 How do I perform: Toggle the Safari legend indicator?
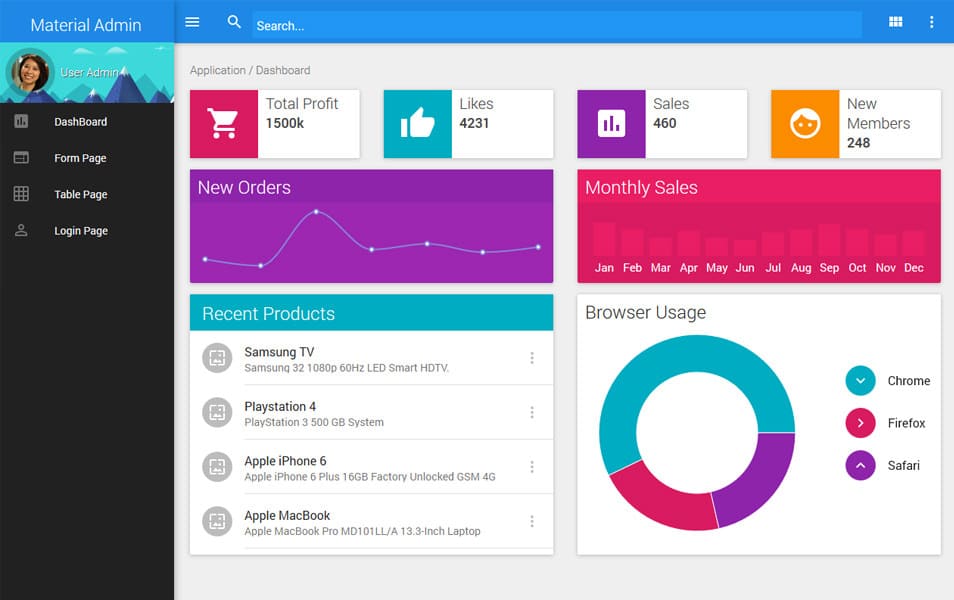(x=859, y=466)
